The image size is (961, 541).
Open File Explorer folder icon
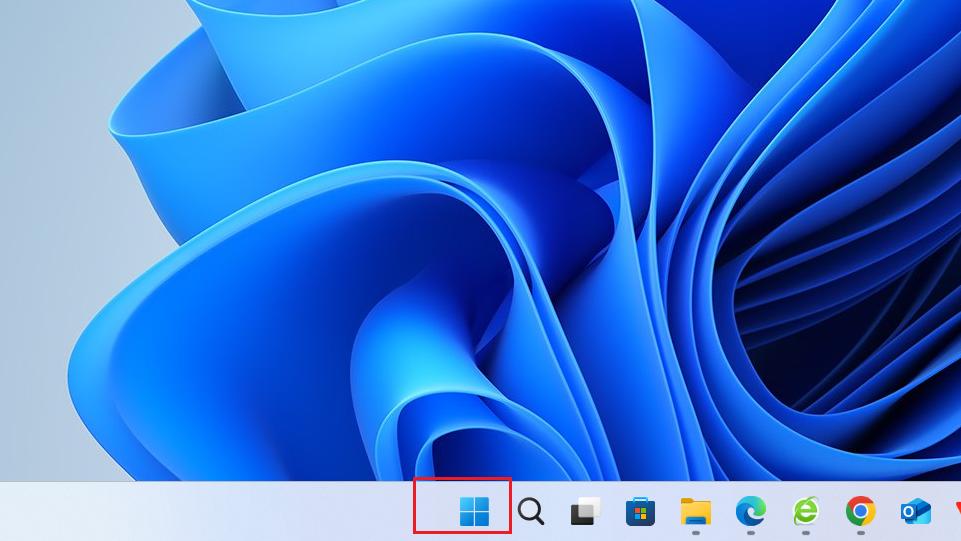pyautogui.click(x=696, y=511)
